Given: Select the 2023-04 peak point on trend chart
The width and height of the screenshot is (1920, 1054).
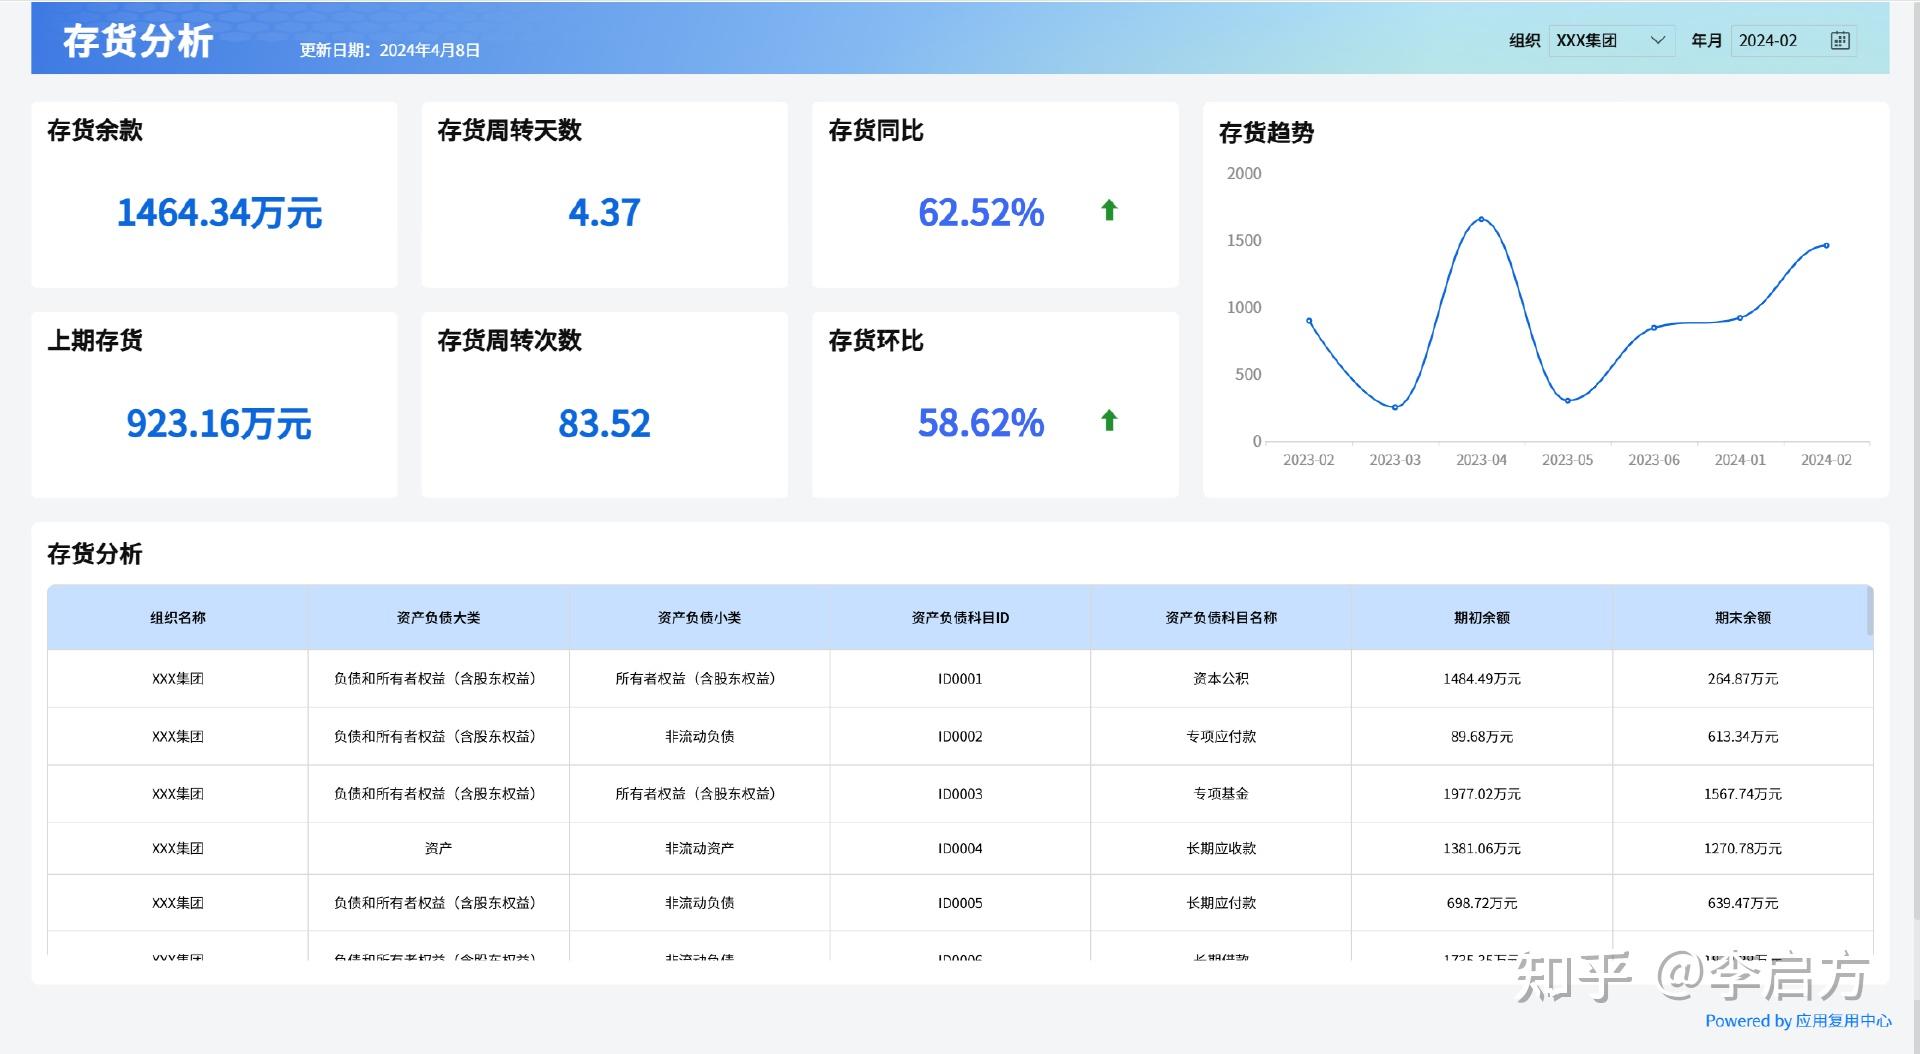Looking at the screenshot, I should 1483,218.
